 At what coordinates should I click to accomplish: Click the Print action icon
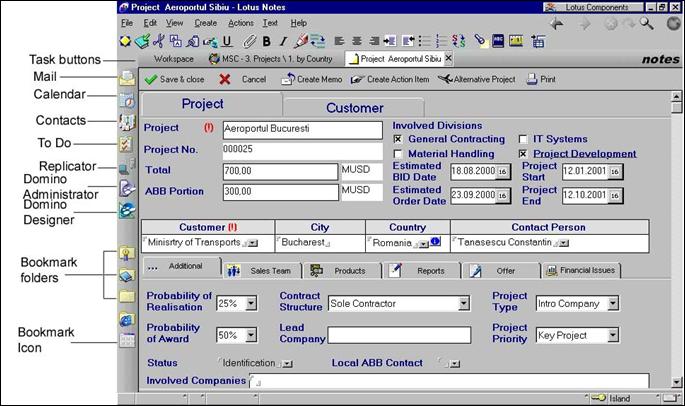540,79
